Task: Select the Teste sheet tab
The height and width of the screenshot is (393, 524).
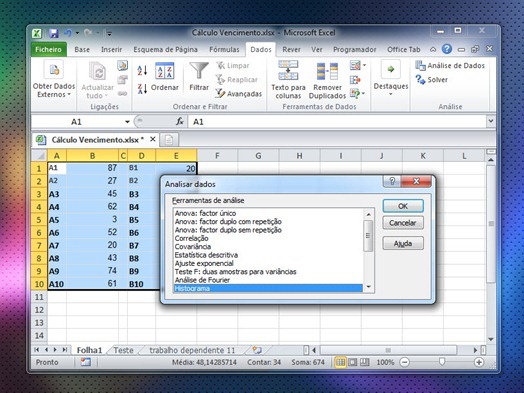Action: pyautogui.click(x=123, y=350)
